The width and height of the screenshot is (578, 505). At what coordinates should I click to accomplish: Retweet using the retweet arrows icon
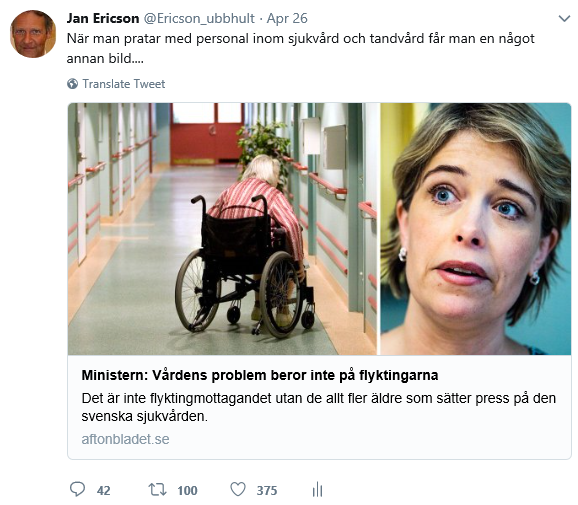(157, 490)
